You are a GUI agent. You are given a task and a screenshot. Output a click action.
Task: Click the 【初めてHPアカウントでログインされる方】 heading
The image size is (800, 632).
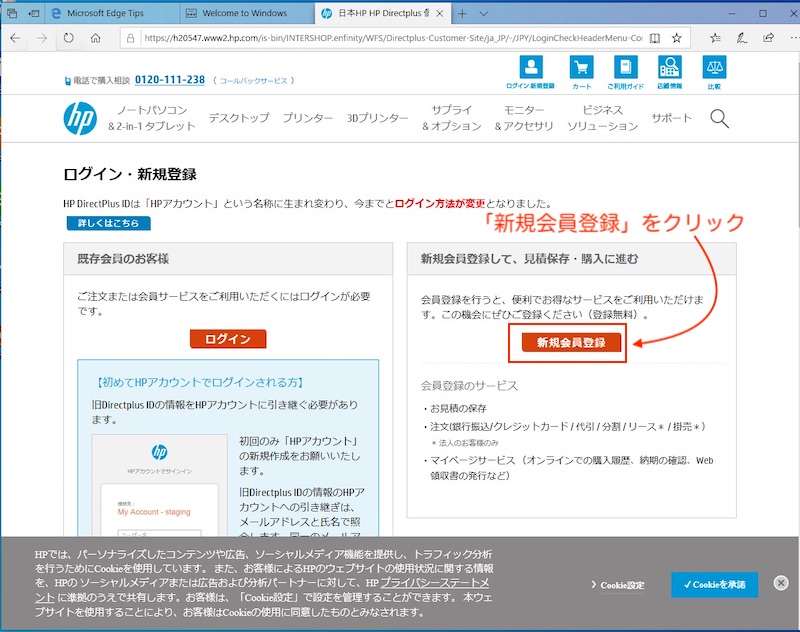(x=200, y=383)
